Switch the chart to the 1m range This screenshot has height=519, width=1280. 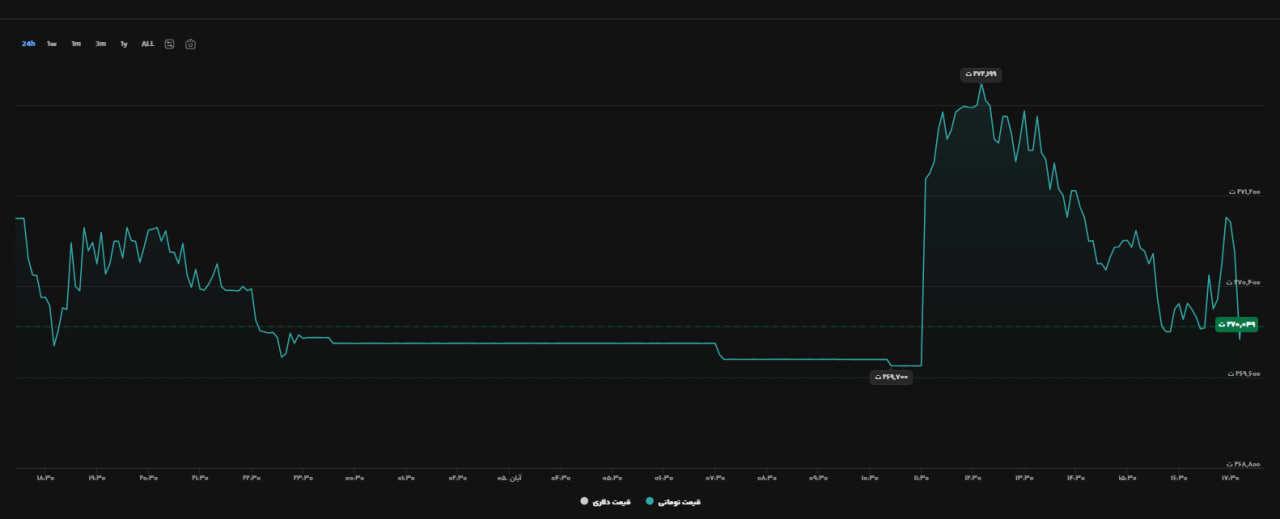[x=76, y=44]
